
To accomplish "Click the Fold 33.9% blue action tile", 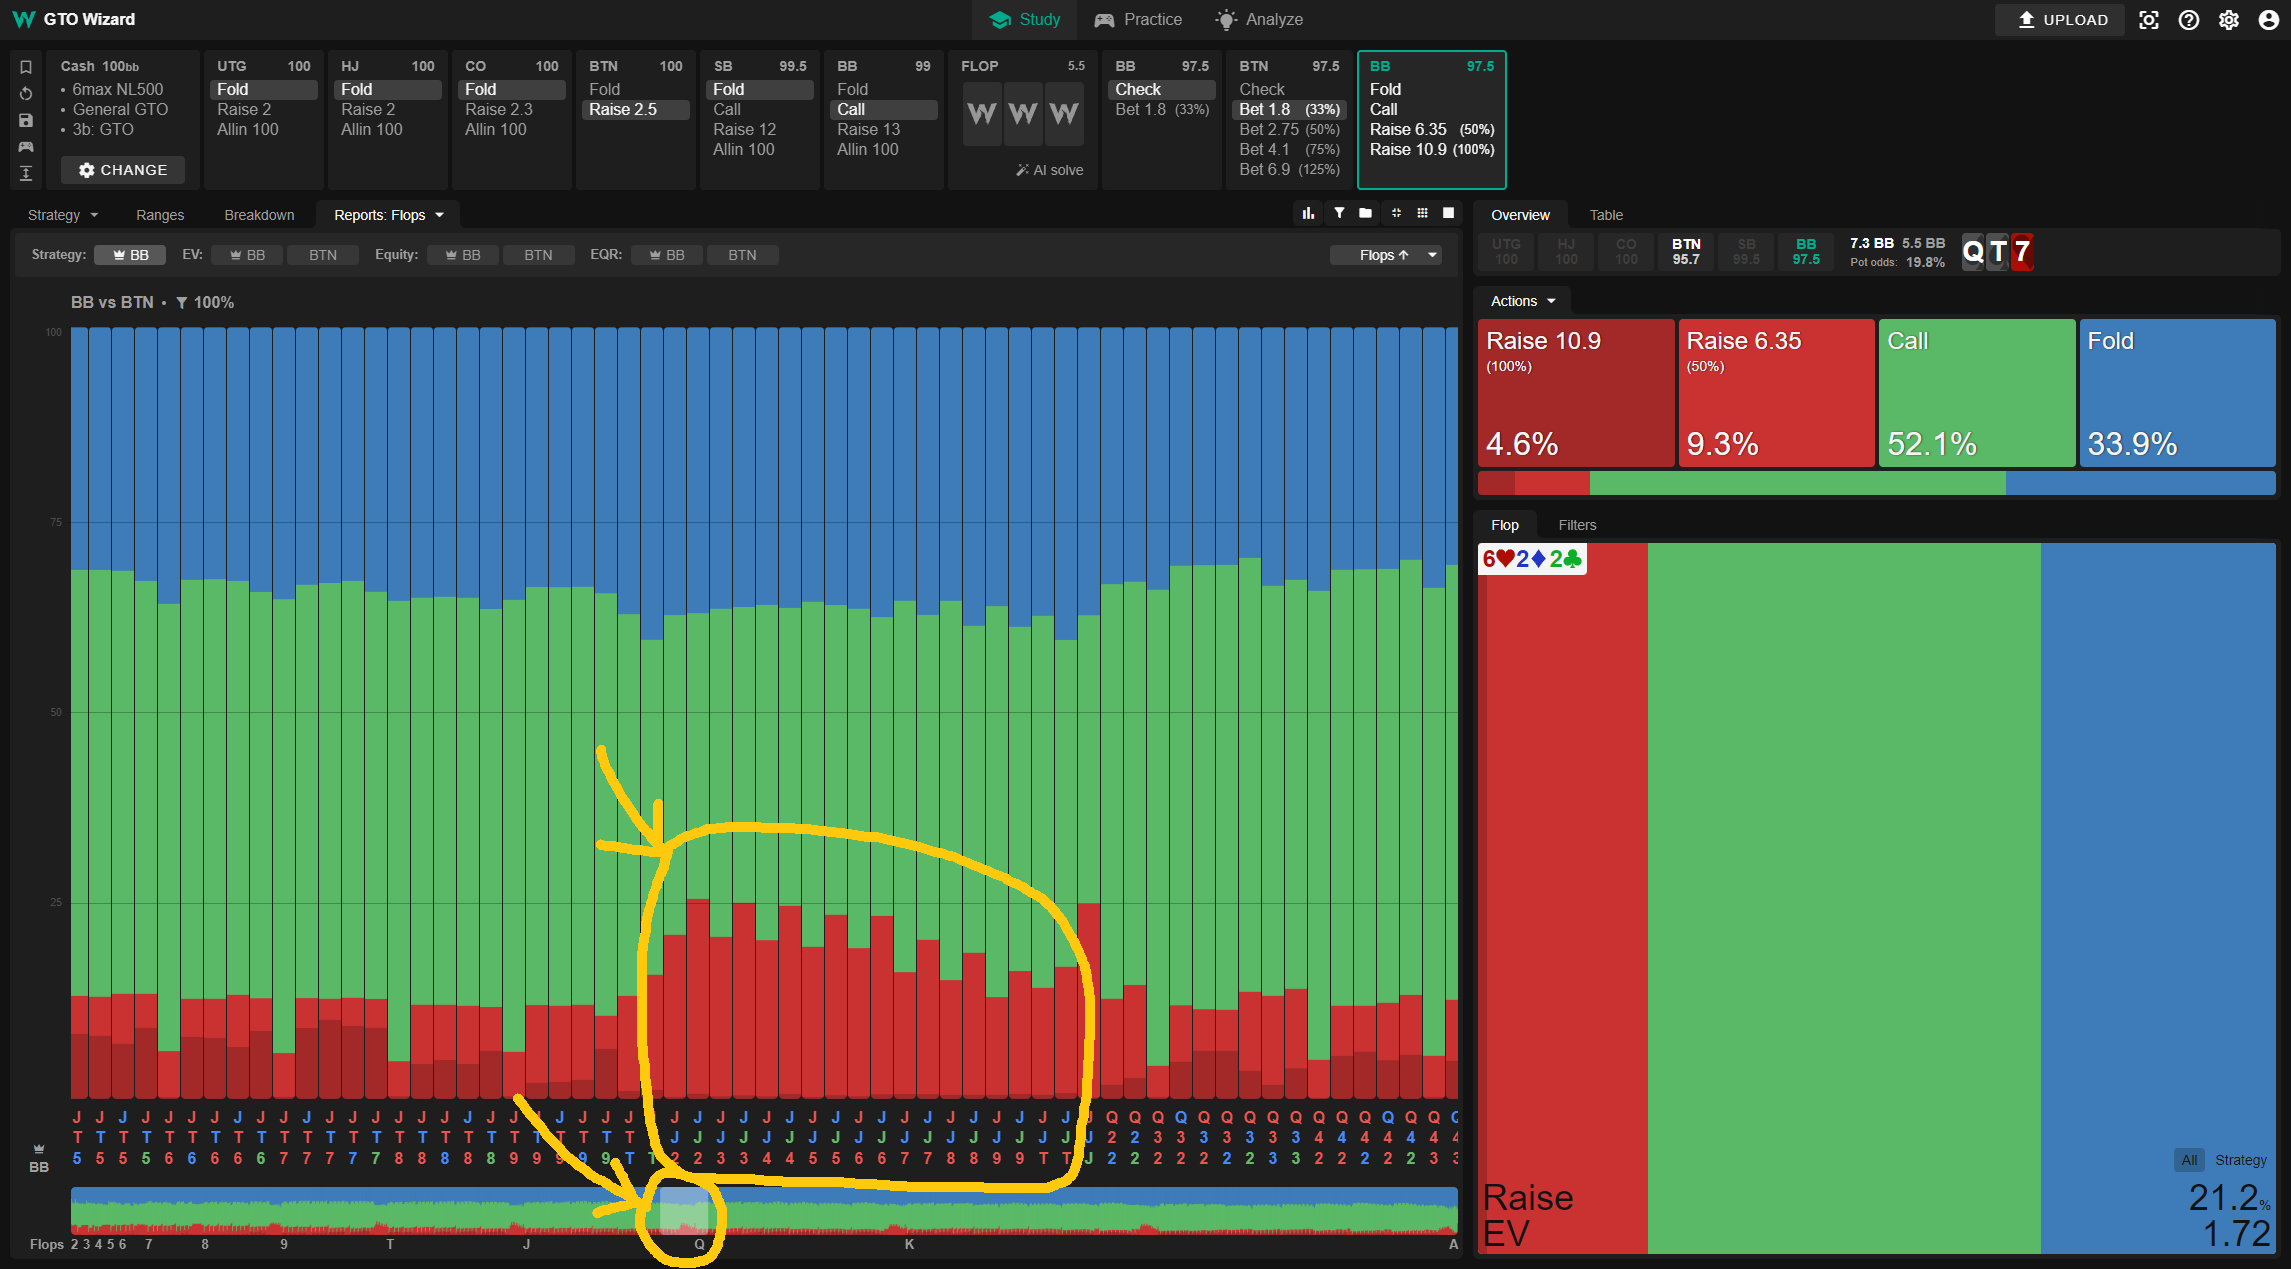I will click(2177, 392).
